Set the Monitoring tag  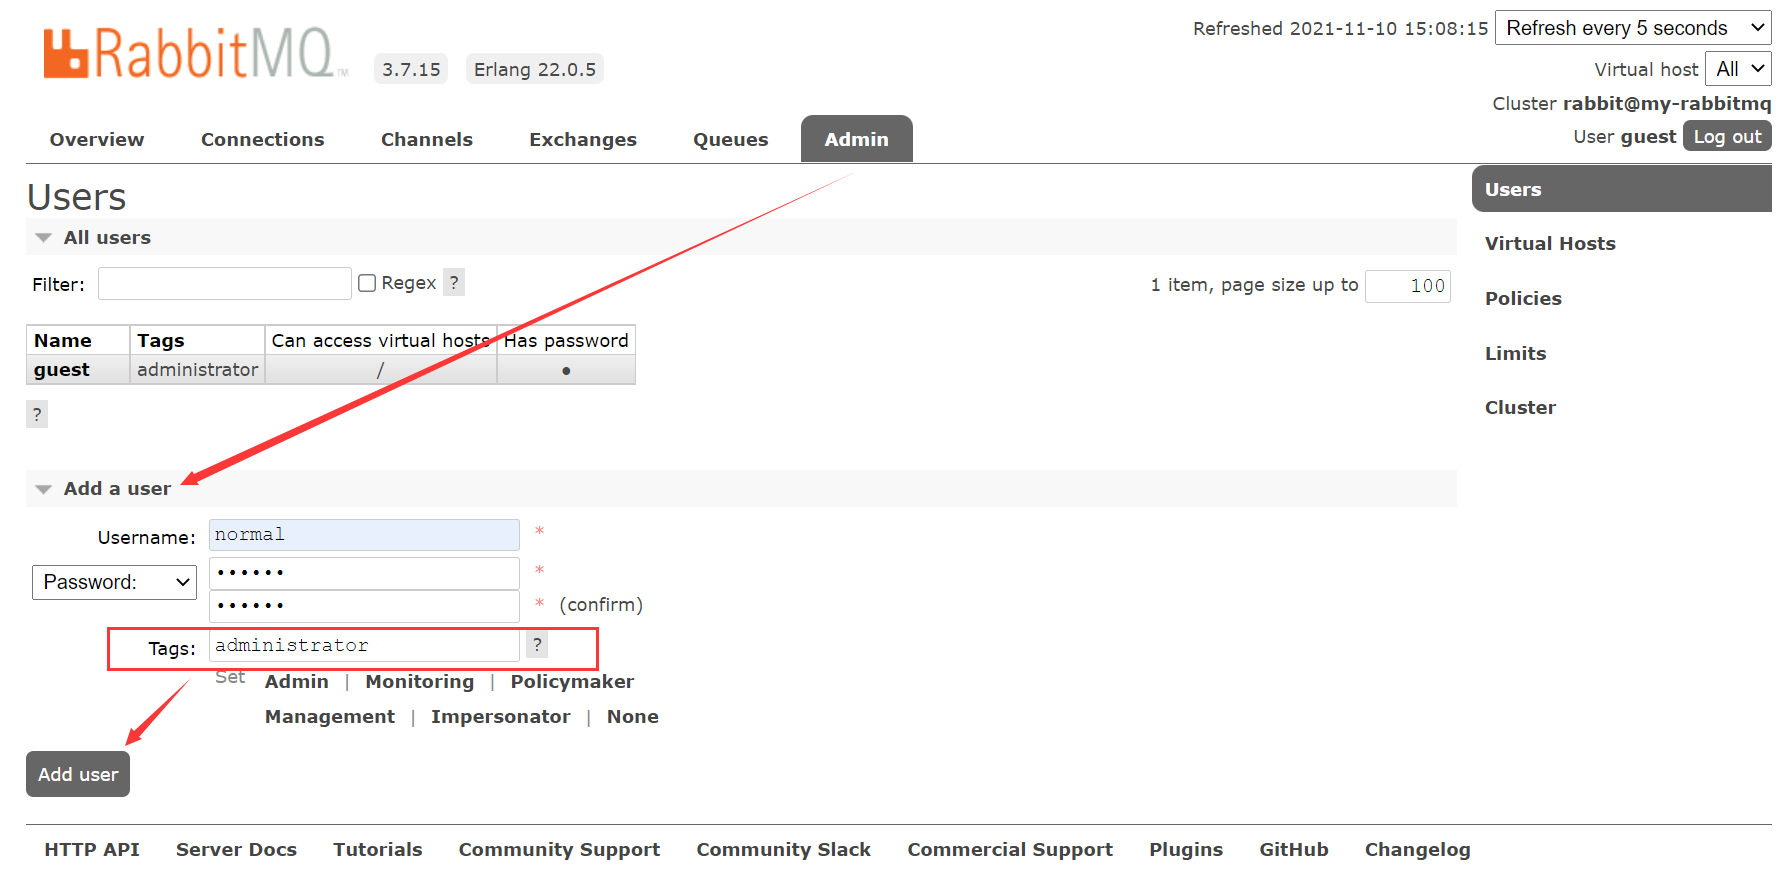[x=420, y=681]
